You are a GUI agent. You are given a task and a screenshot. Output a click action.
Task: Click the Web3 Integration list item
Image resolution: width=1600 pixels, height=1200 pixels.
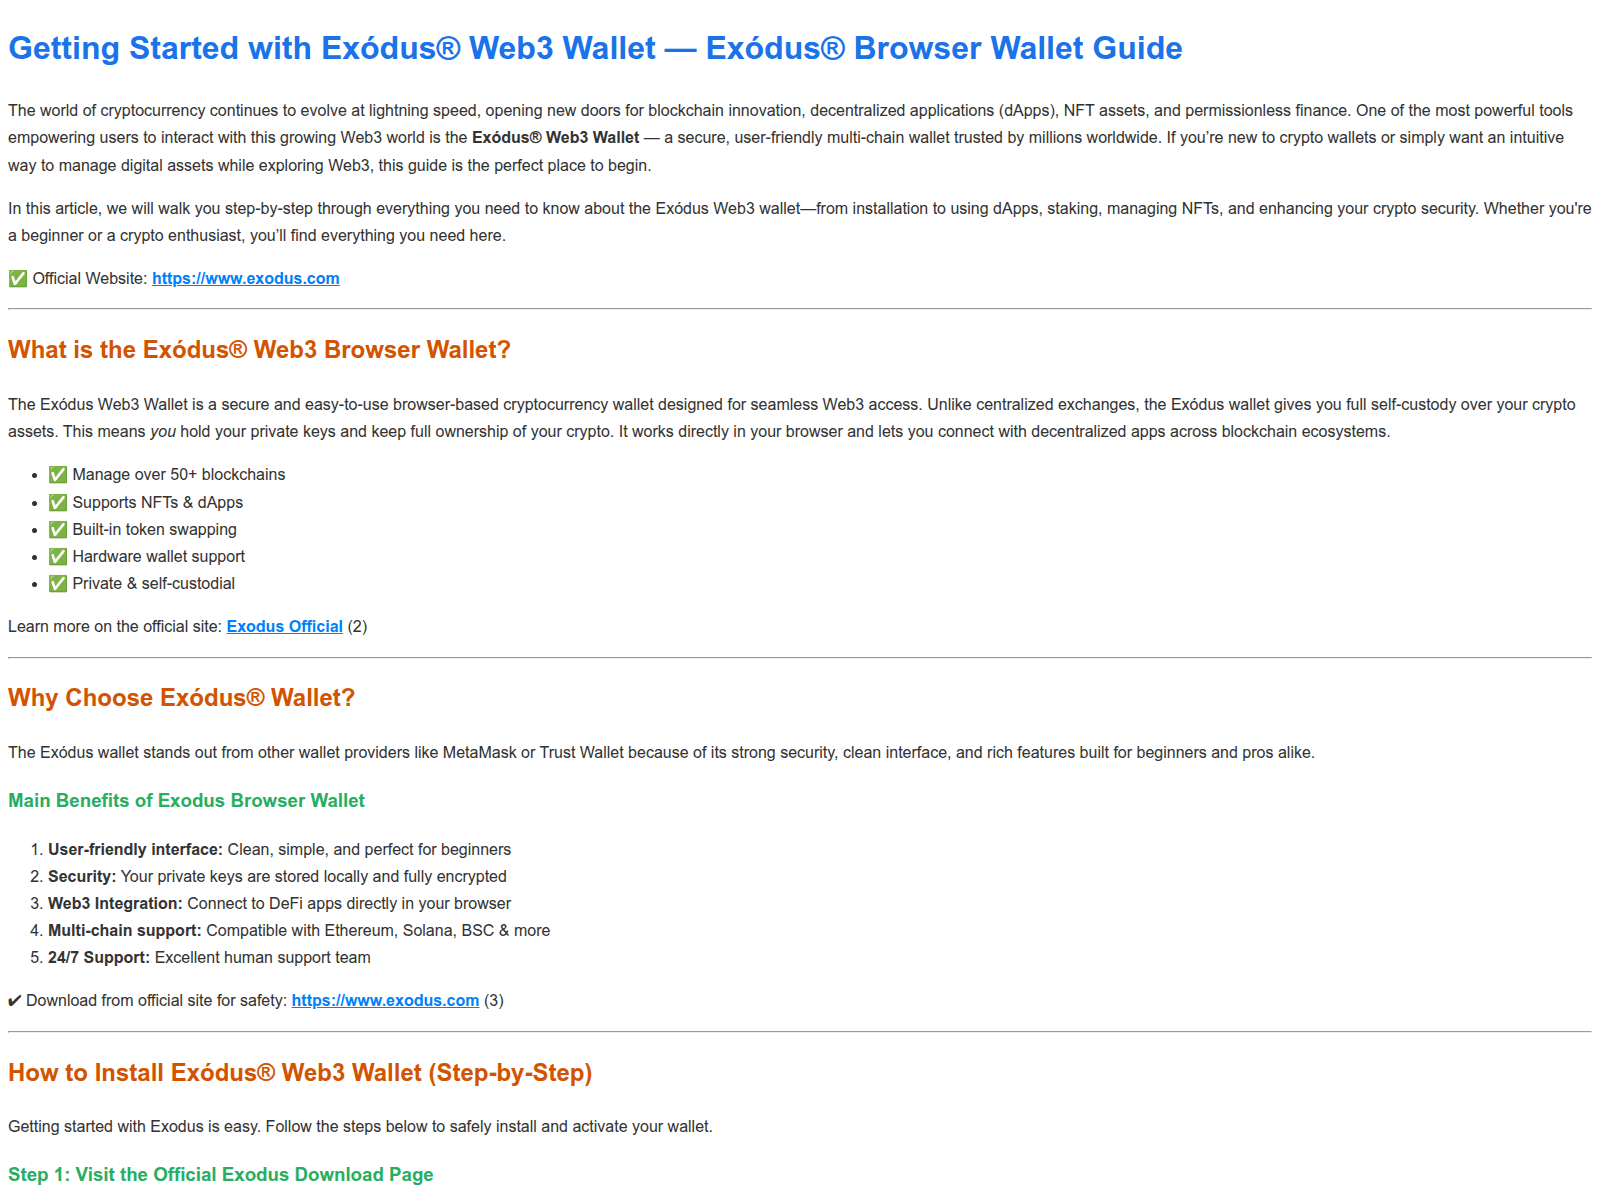pos(279,904)
